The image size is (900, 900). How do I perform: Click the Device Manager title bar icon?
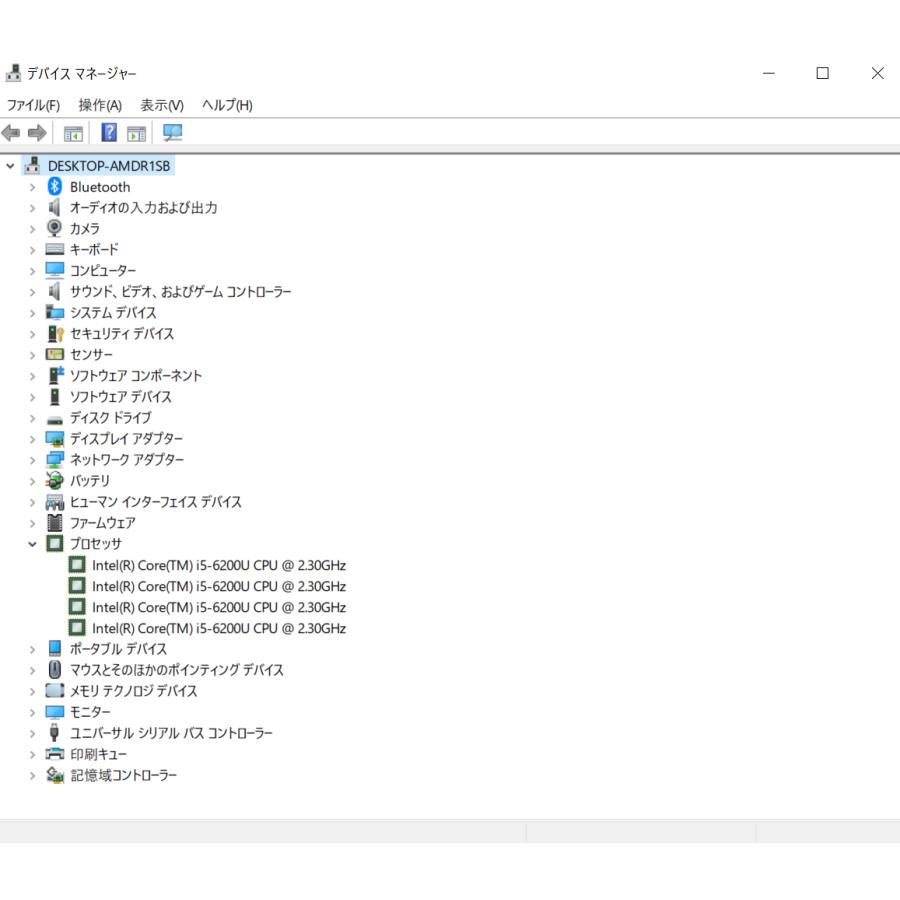13,73
